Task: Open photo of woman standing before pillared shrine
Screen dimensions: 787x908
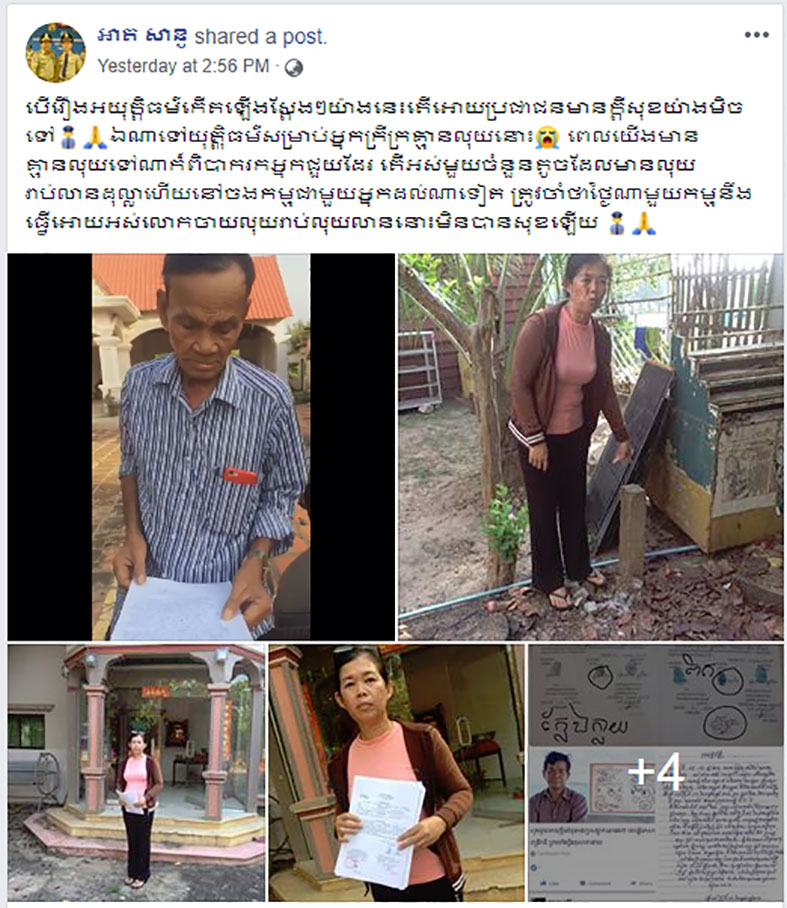Action: point(137,773)
